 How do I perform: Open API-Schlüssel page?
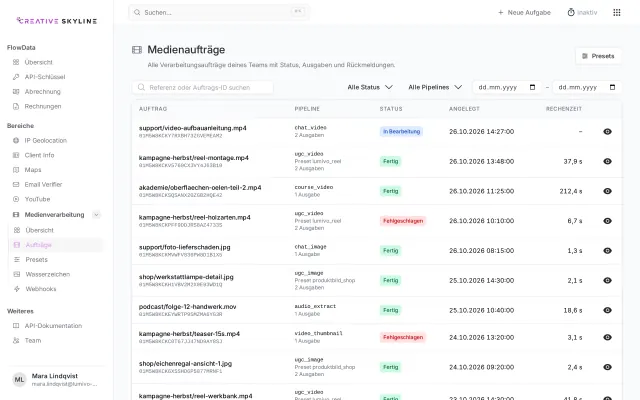(44, 77)
